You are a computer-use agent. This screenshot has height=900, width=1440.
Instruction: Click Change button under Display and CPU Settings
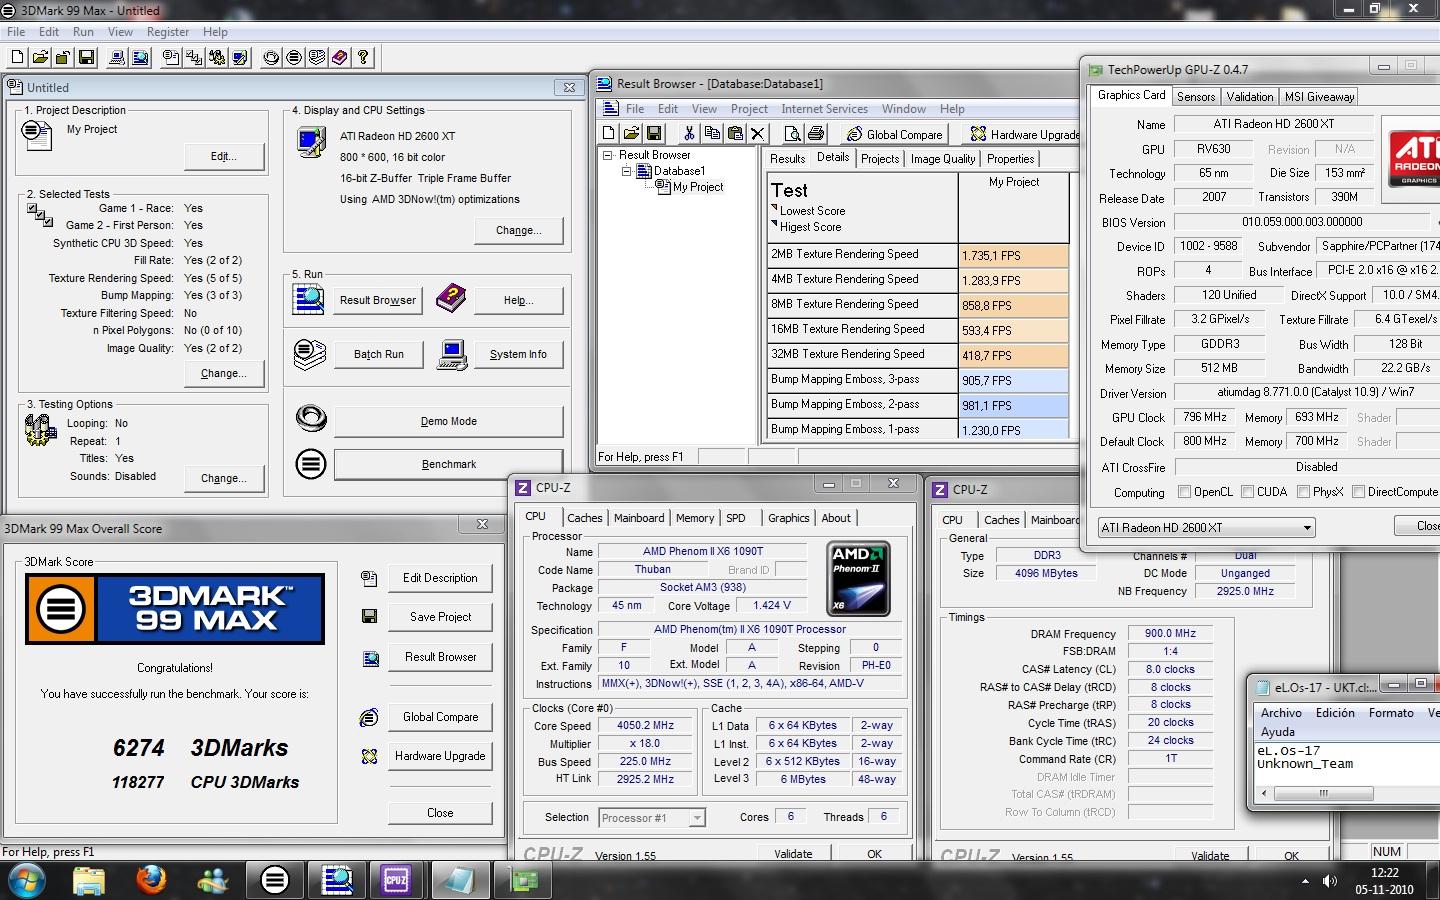(518, 230)
